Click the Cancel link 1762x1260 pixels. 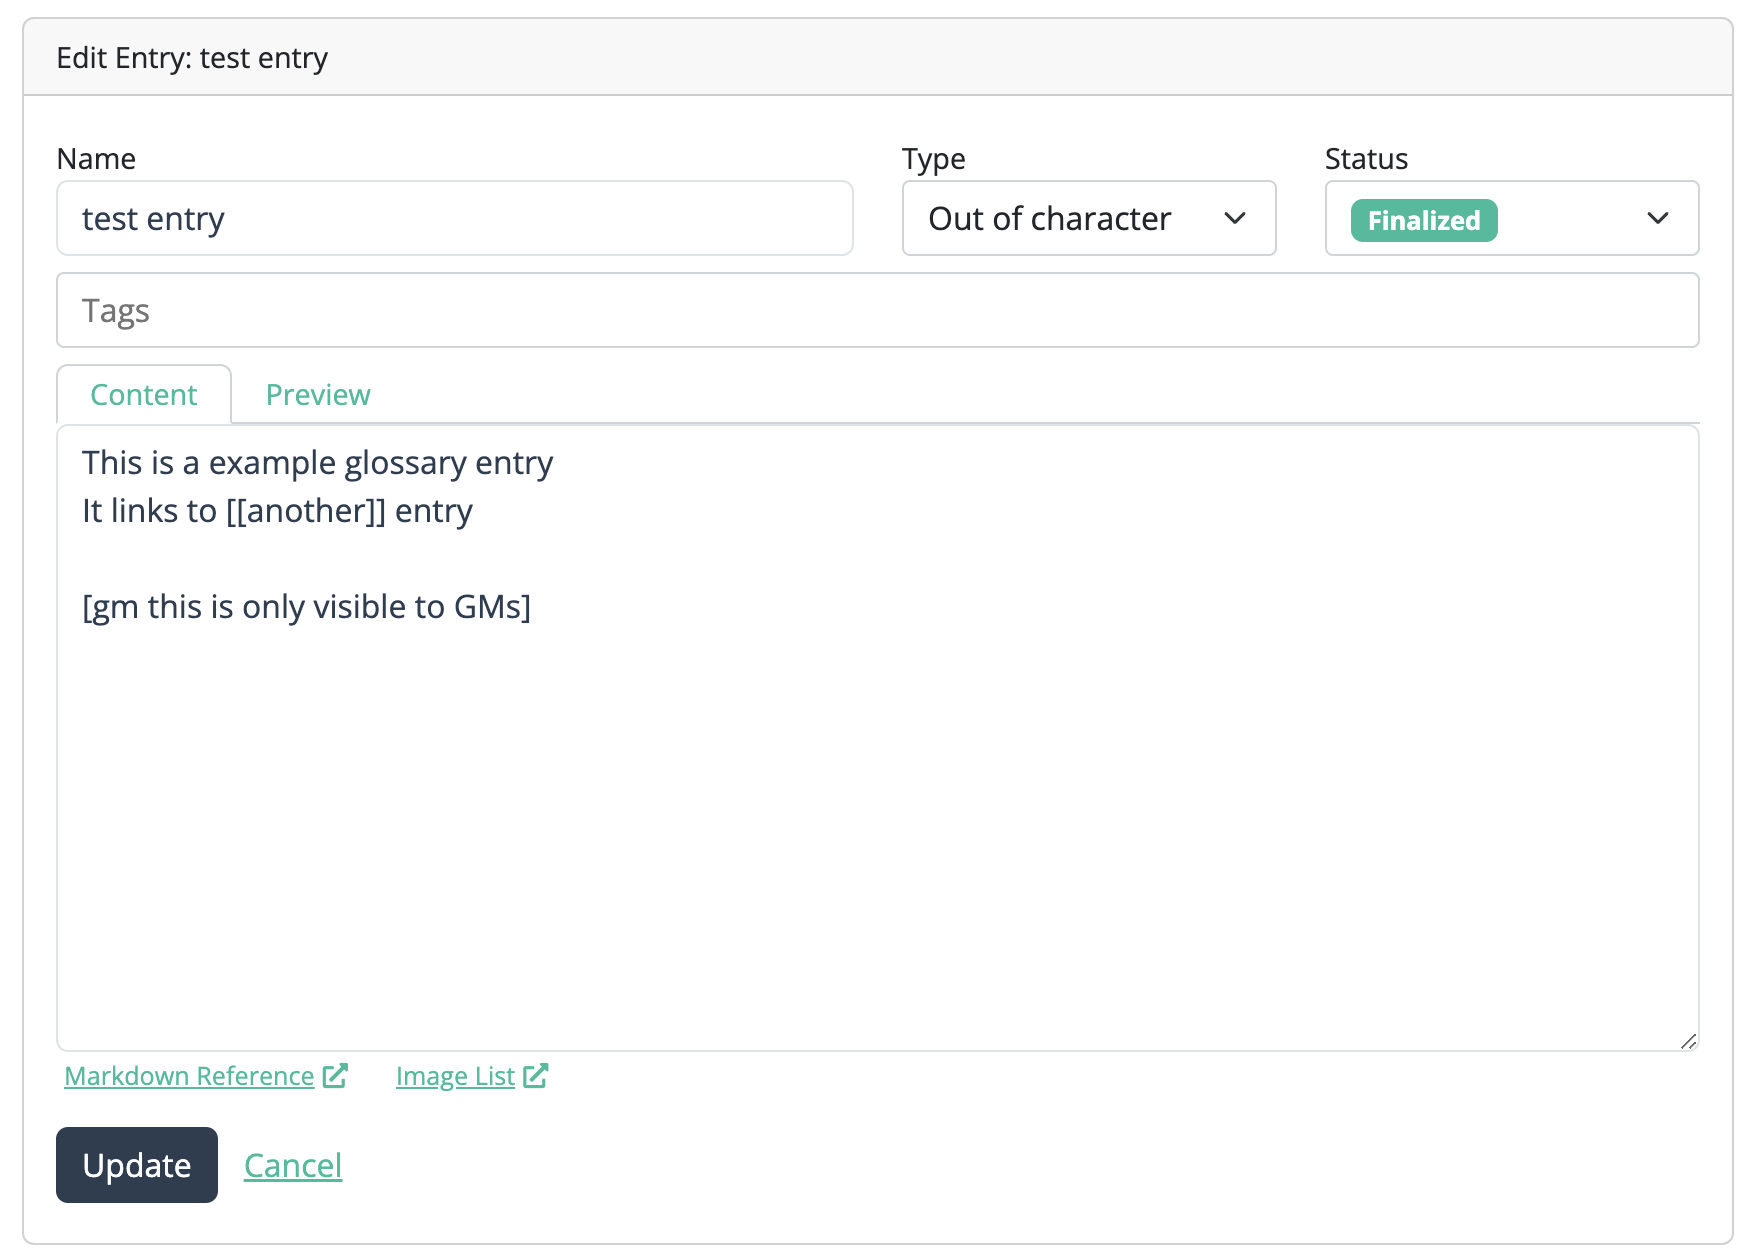[293, 1166]
